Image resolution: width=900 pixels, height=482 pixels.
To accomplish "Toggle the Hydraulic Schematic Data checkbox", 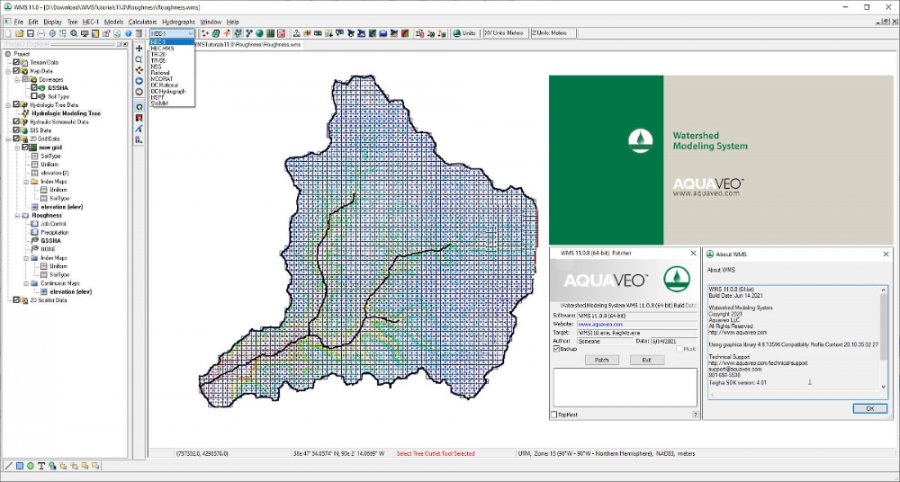I will (16, 122).
